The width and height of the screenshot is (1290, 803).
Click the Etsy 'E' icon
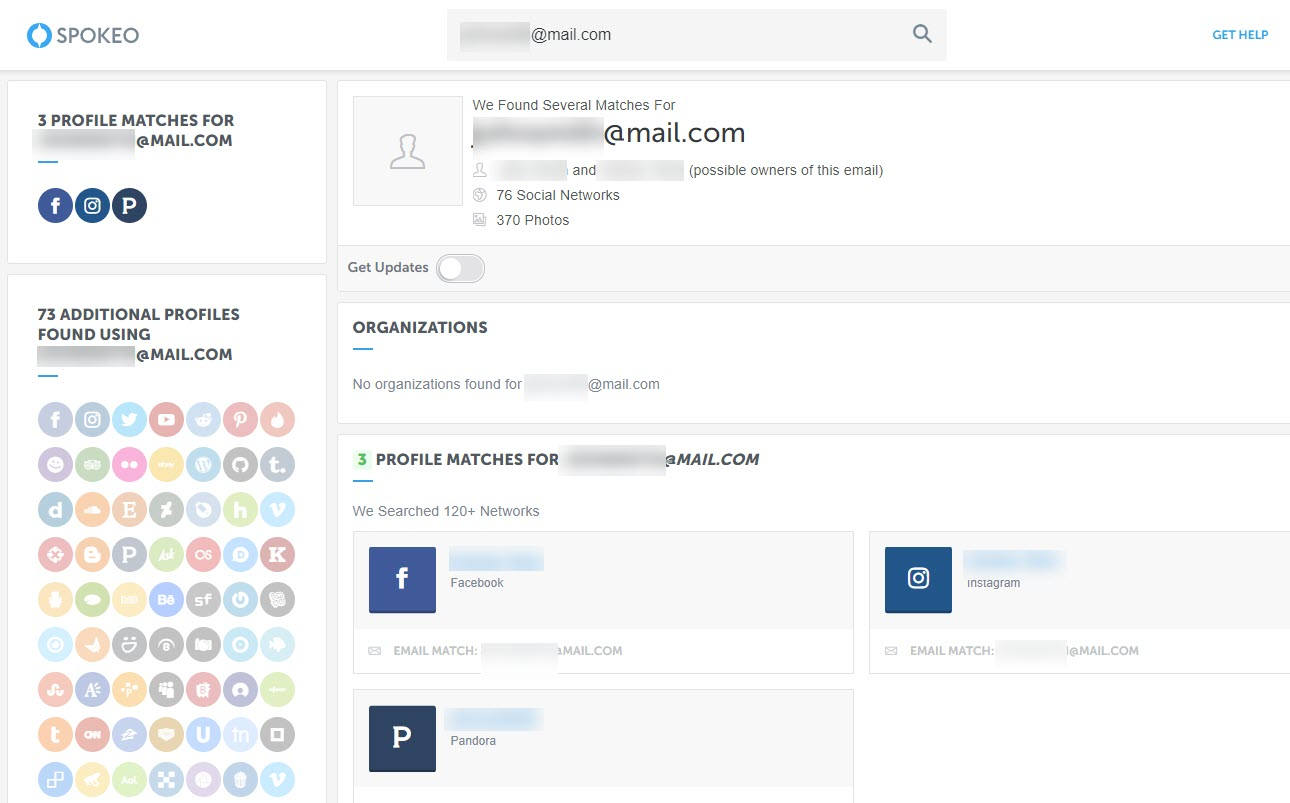(129, 510)
